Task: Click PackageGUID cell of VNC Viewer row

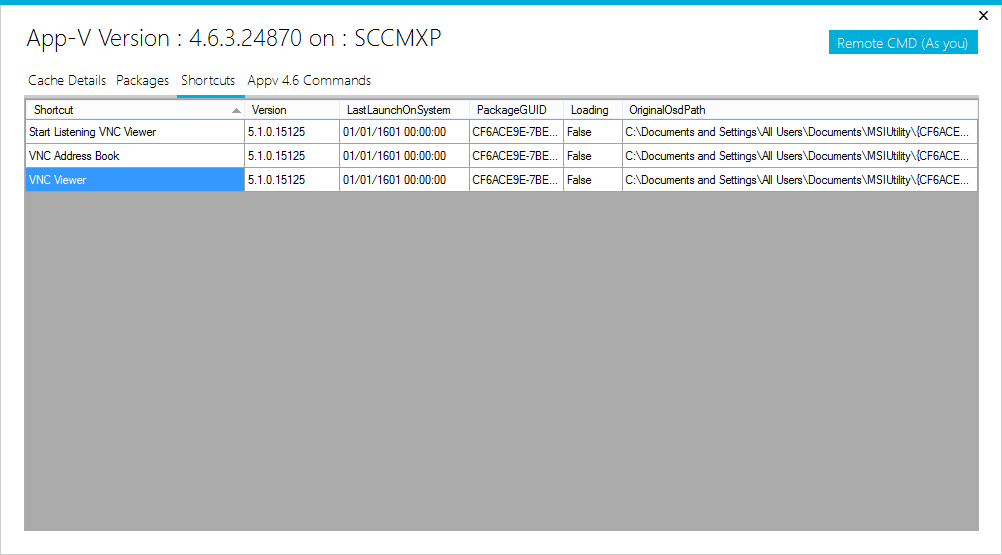Action: coord(516,180)
